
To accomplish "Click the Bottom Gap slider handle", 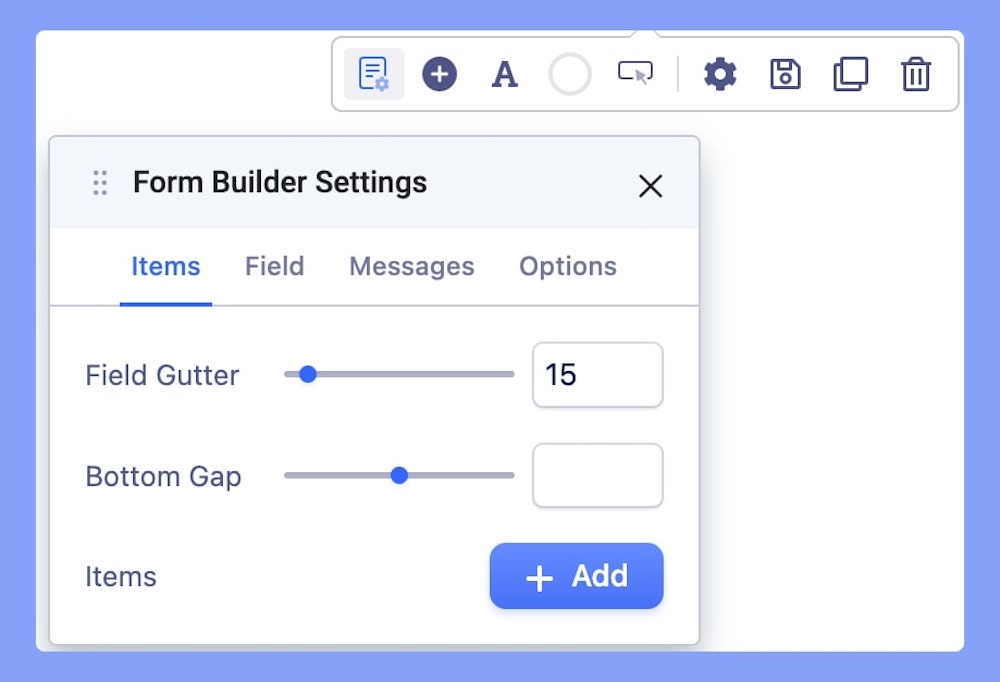I will [399, 475].
